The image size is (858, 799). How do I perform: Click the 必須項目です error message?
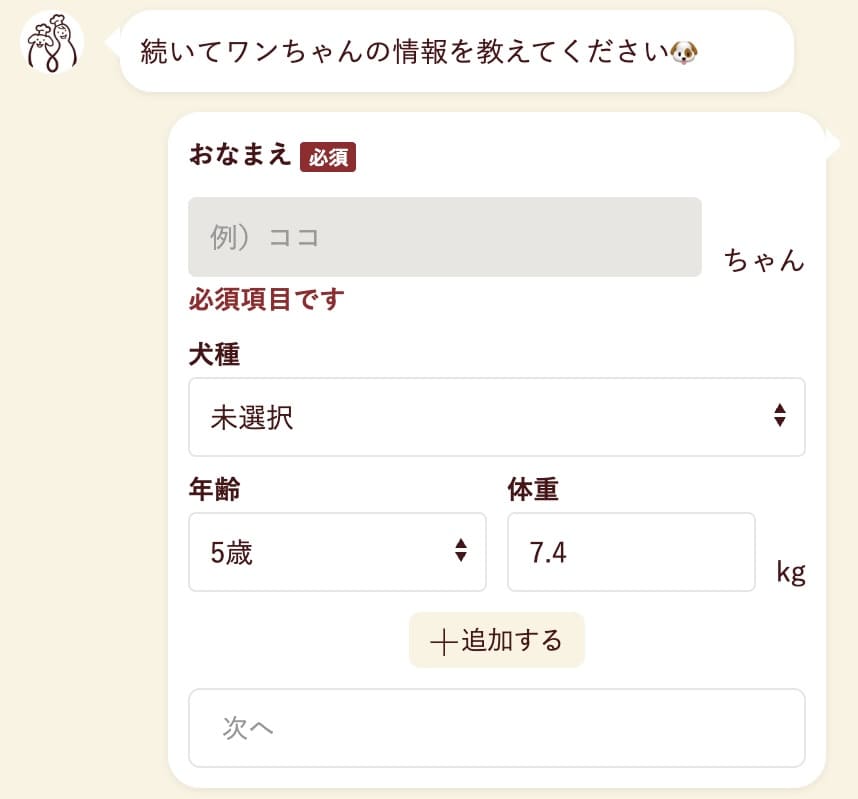click(x=266, y=299)
